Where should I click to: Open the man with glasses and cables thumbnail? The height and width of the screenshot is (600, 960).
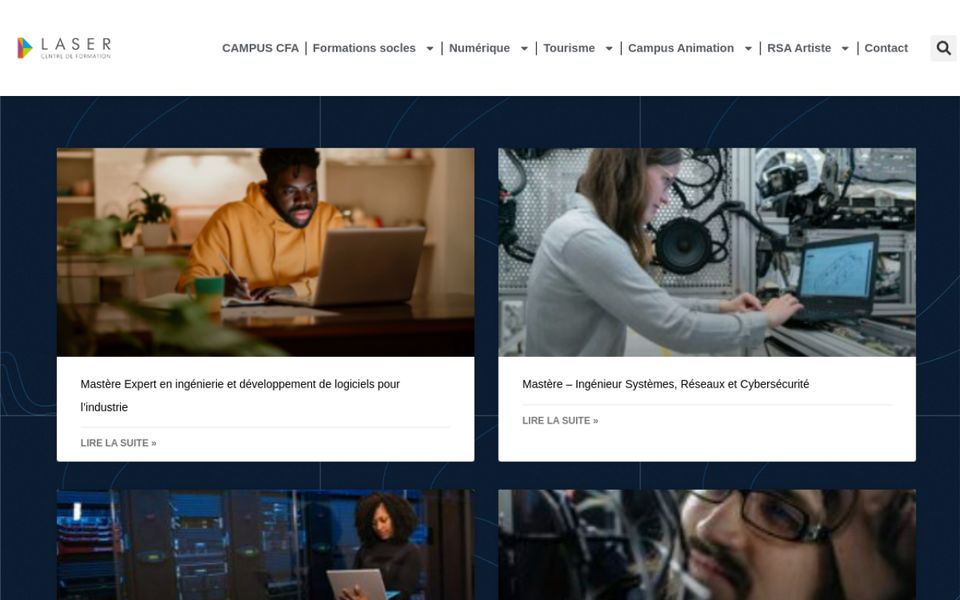pos(707,545)
